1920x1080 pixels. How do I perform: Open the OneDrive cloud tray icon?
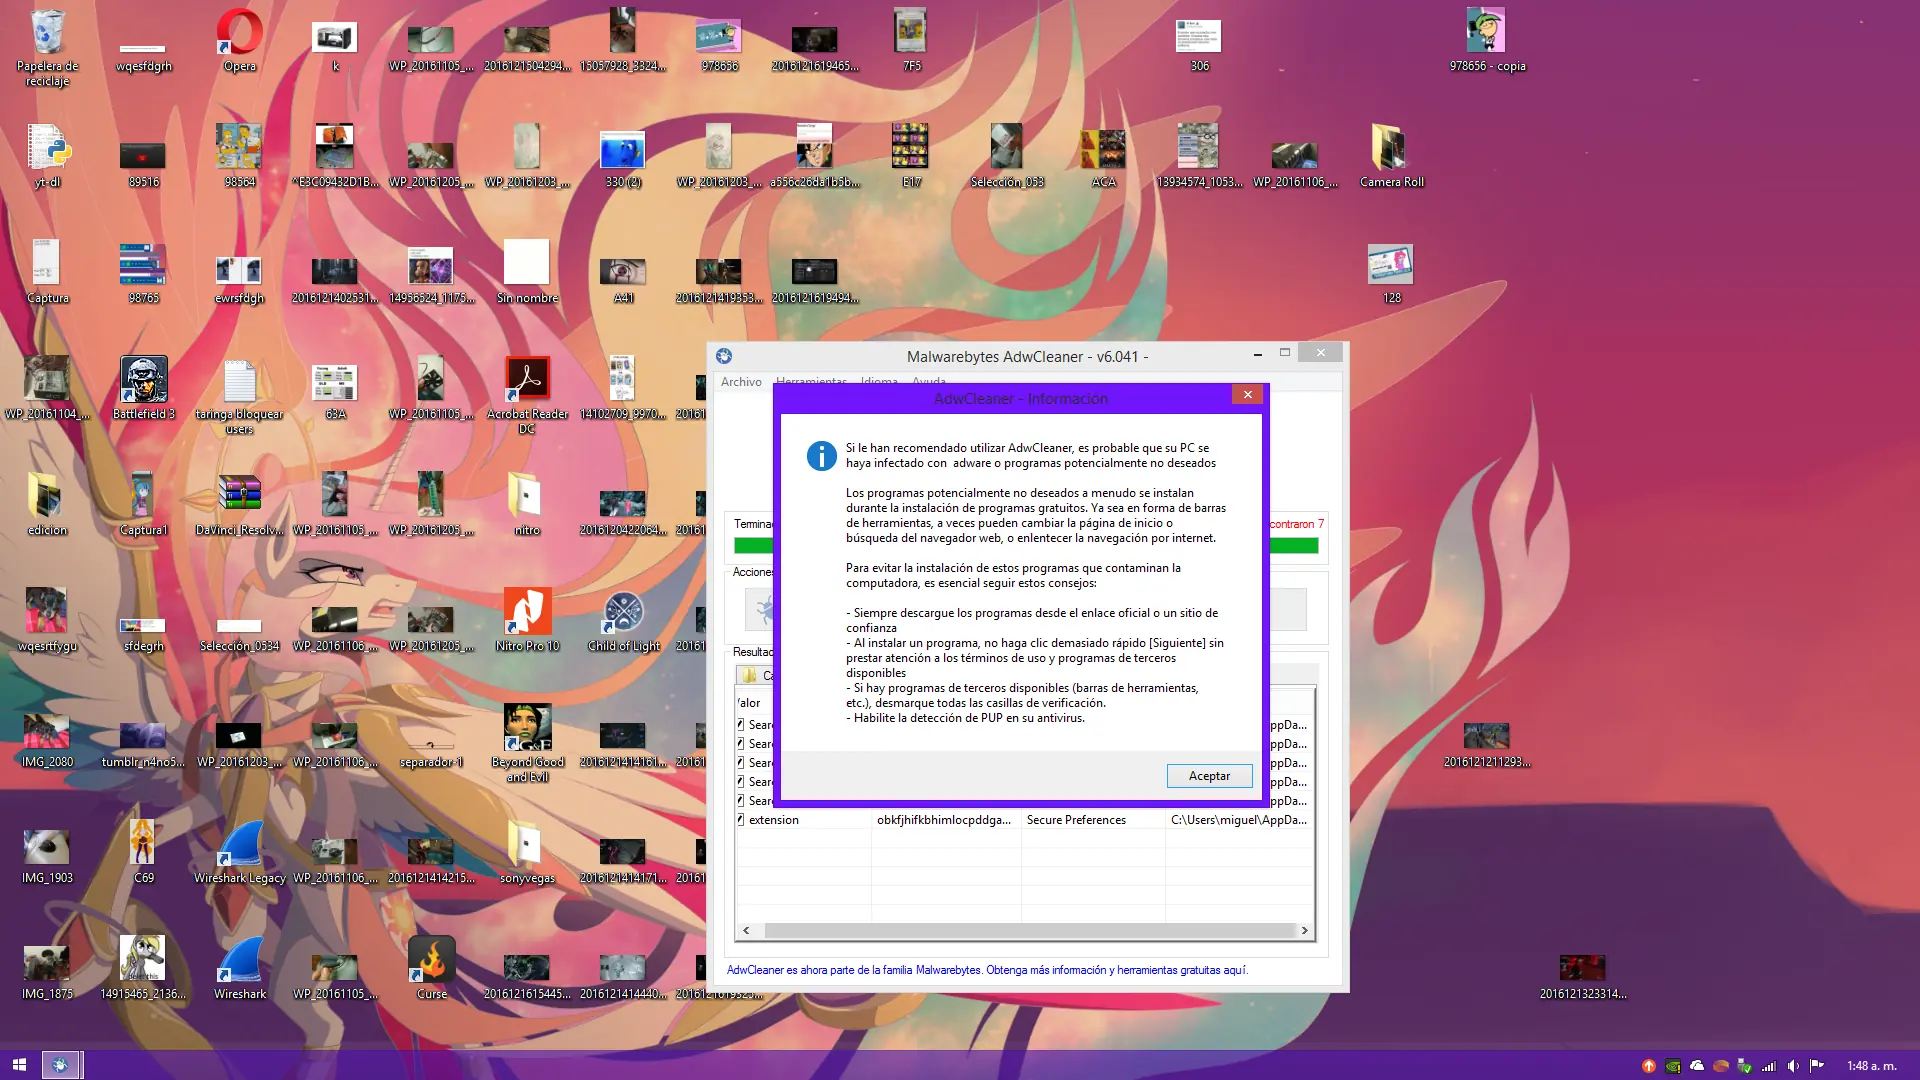[1697, 1066]
